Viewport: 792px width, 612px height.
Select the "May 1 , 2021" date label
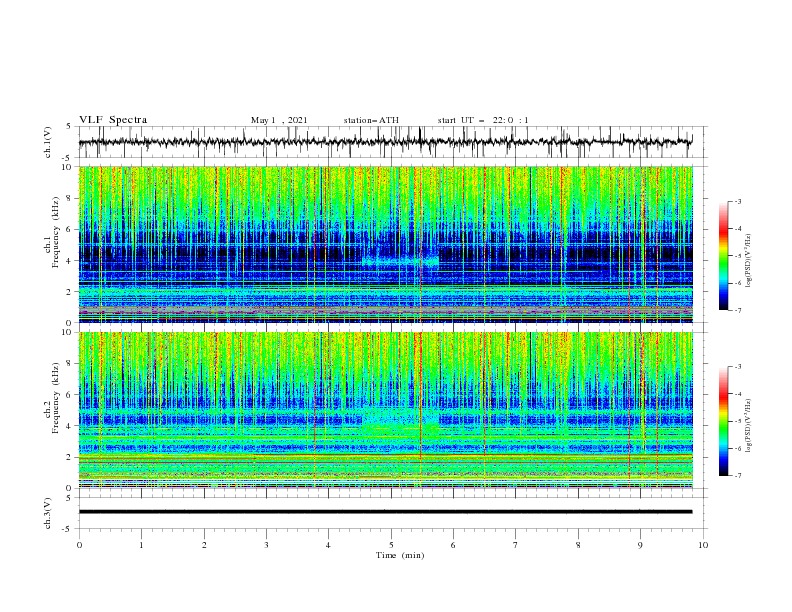point(279,120)
